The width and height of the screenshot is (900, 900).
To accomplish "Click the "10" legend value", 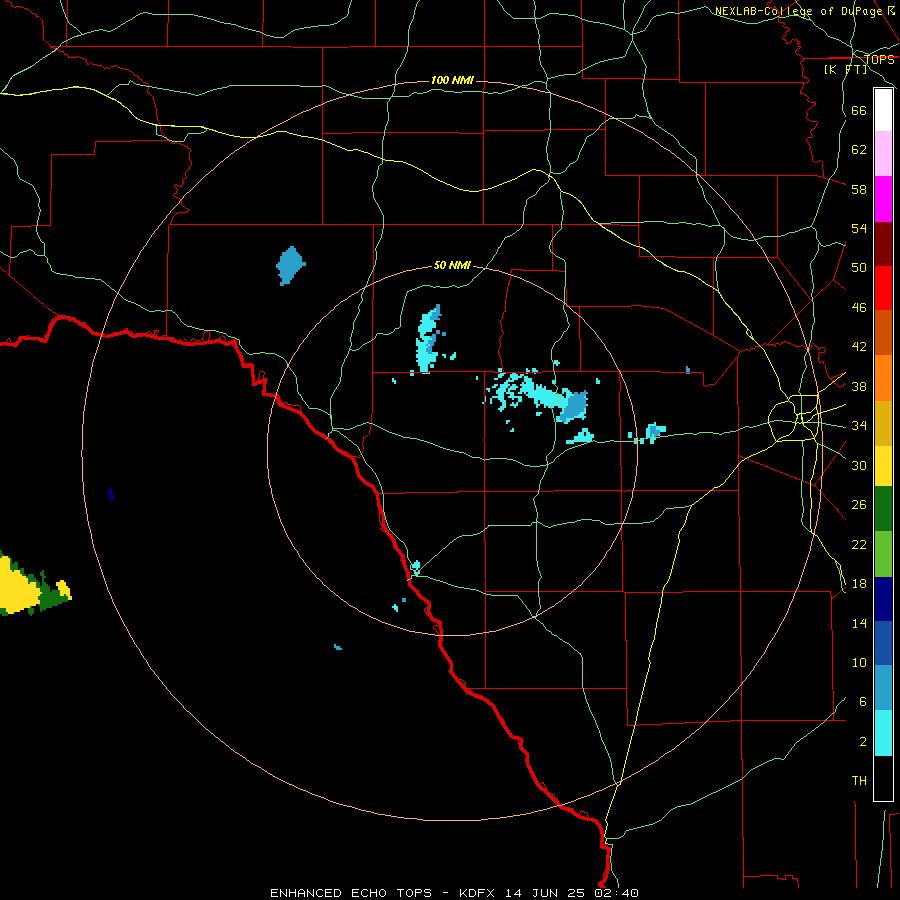I will coord(859,663).
